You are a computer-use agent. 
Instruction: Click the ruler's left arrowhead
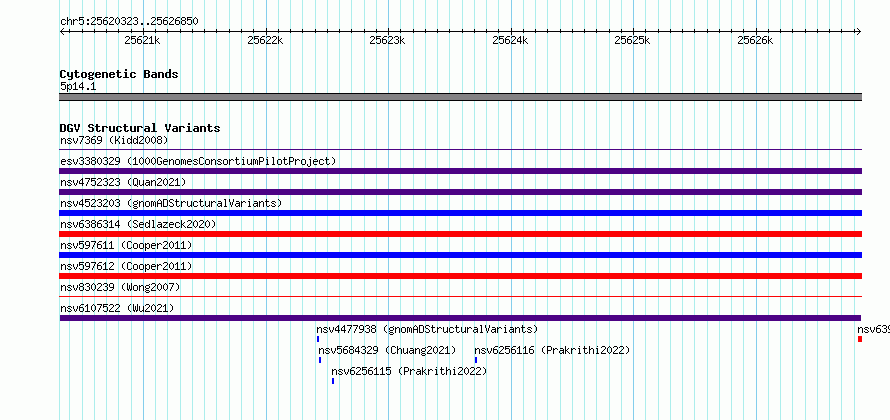62,31
